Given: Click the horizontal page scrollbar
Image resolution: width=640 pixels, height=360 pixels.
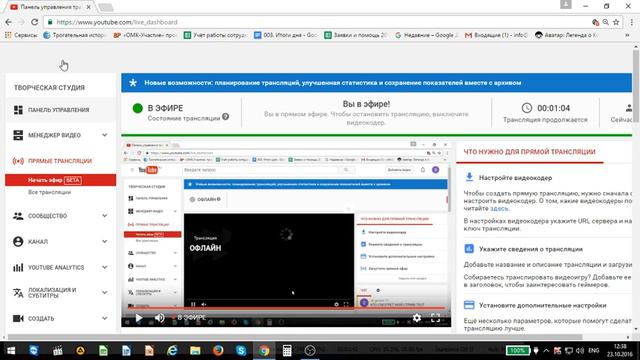Looking at the screenshot, I should (x=294, y=337).
